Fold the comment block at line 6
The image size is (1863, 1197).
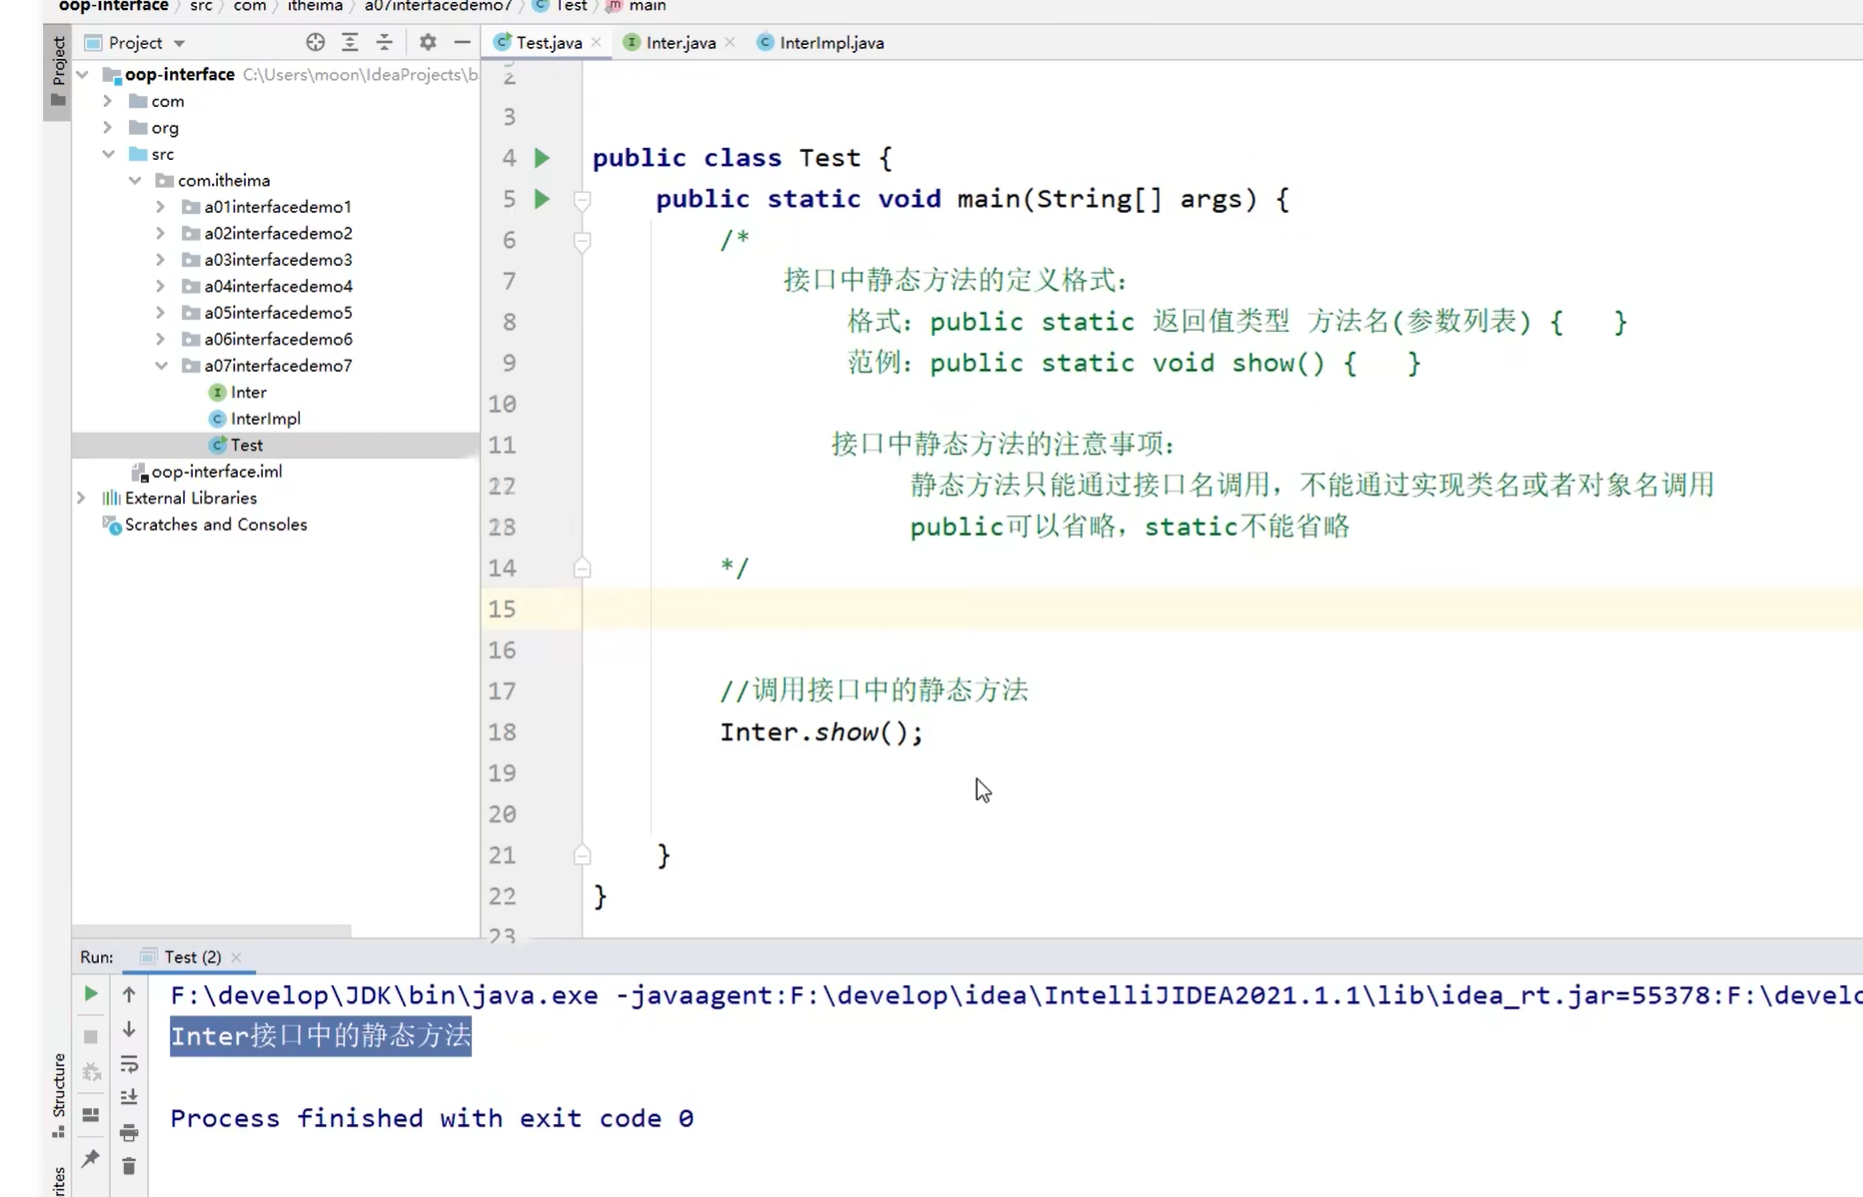[582, 240]
